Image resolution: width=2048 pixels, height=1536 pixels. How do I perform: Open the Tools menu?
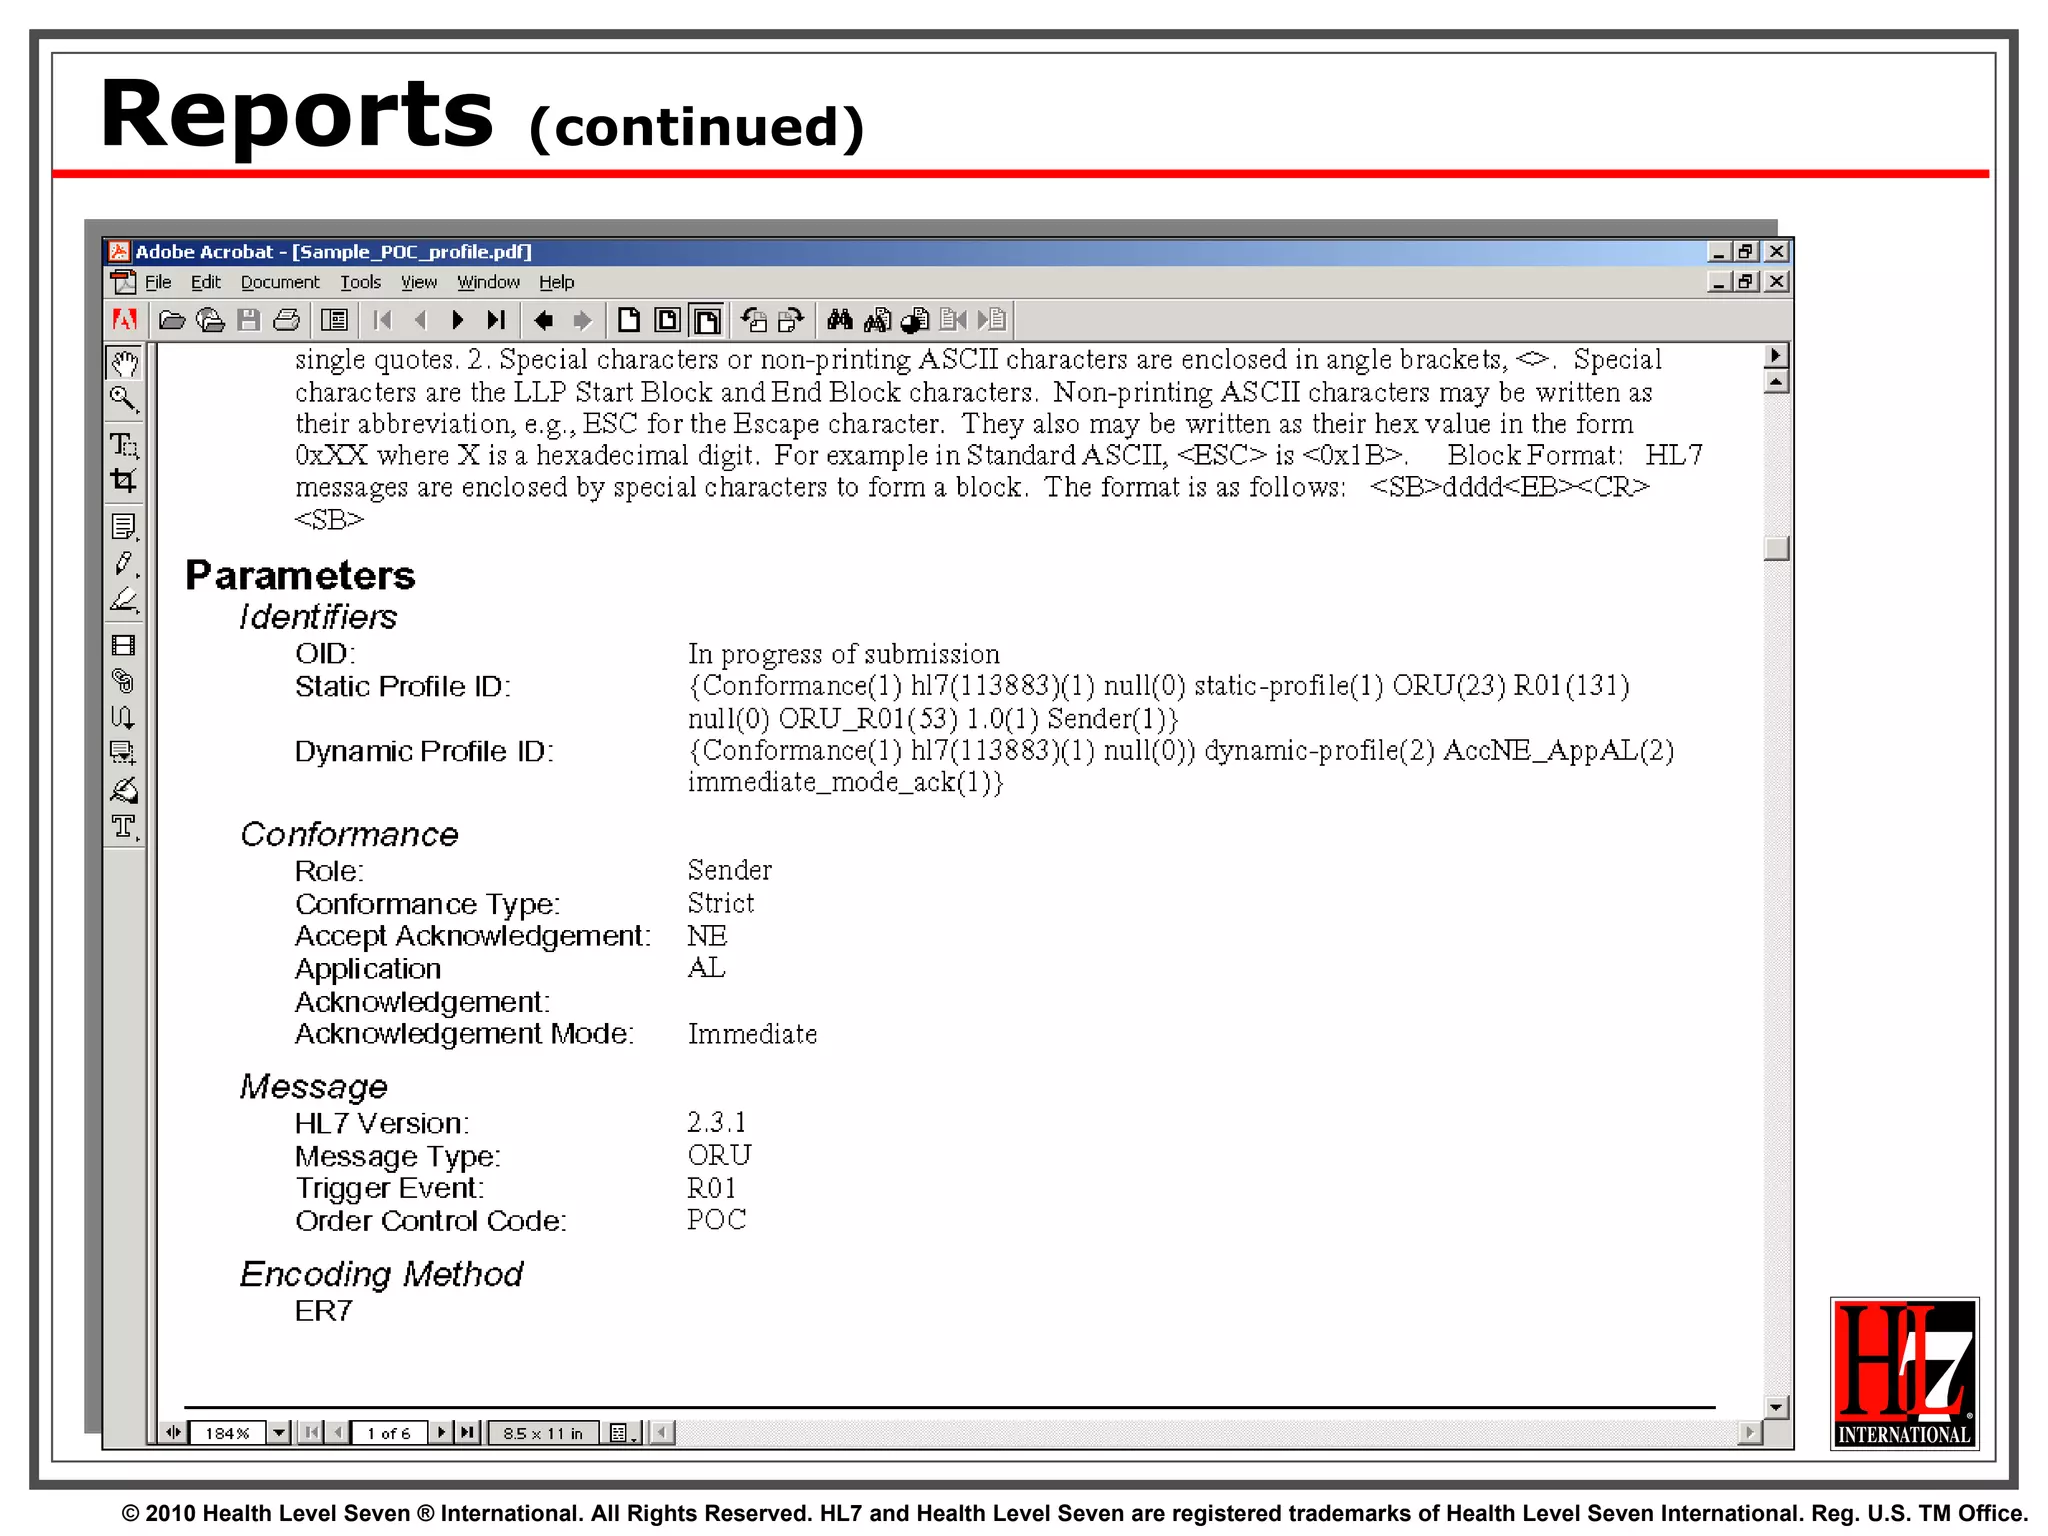point(360,282)
